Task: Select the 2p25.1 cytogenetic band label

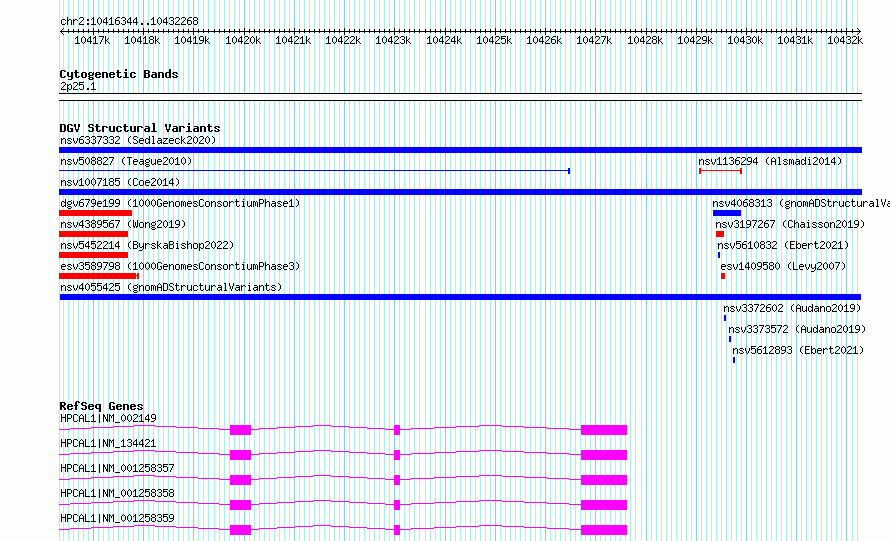Action: coord(78,86)
